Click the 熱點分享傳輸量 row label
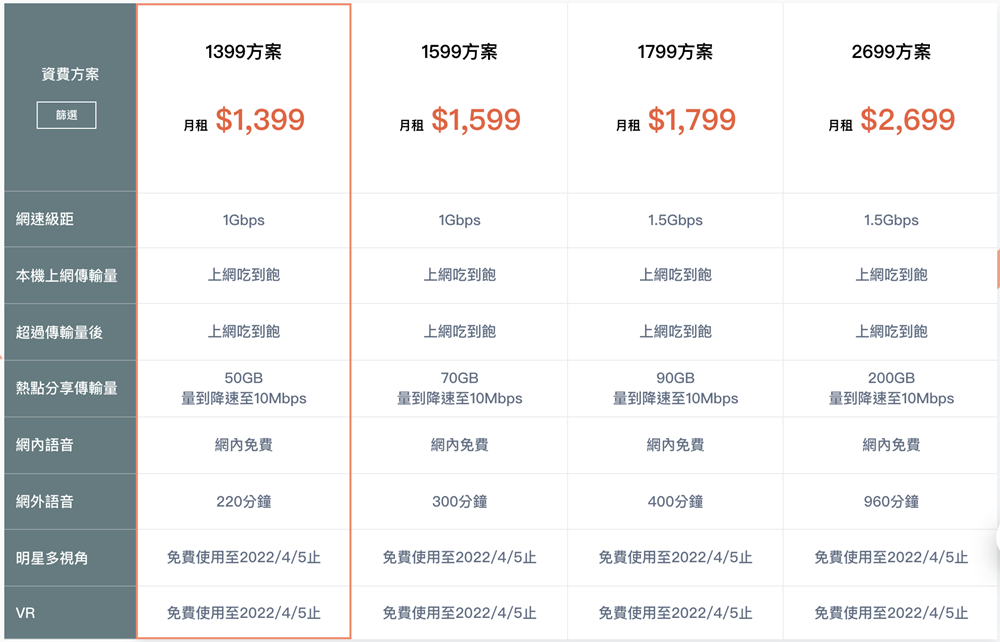 [67, 388]
